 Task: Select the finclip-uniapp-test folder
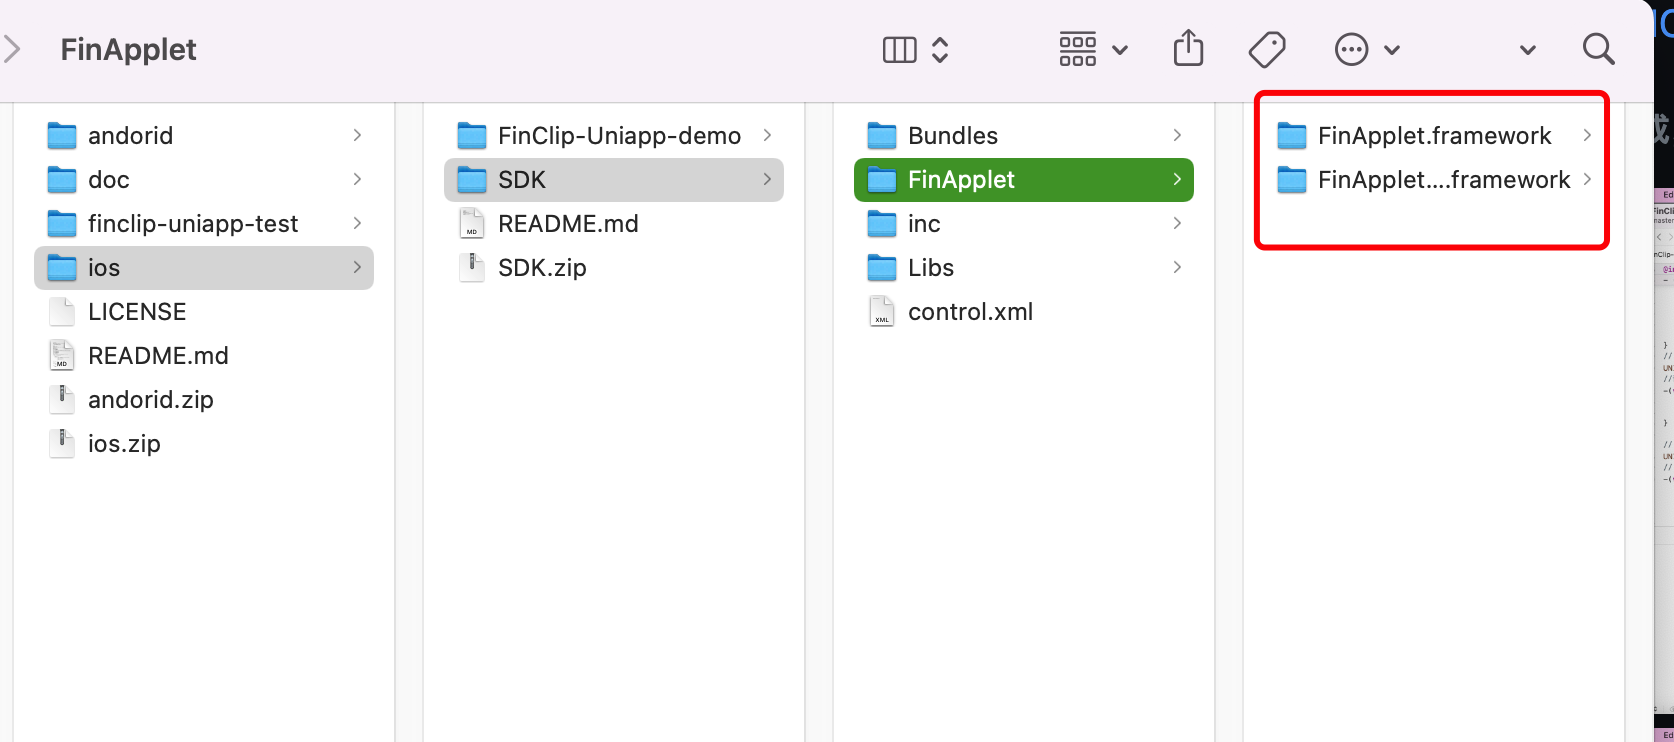(x=192, y=224)
